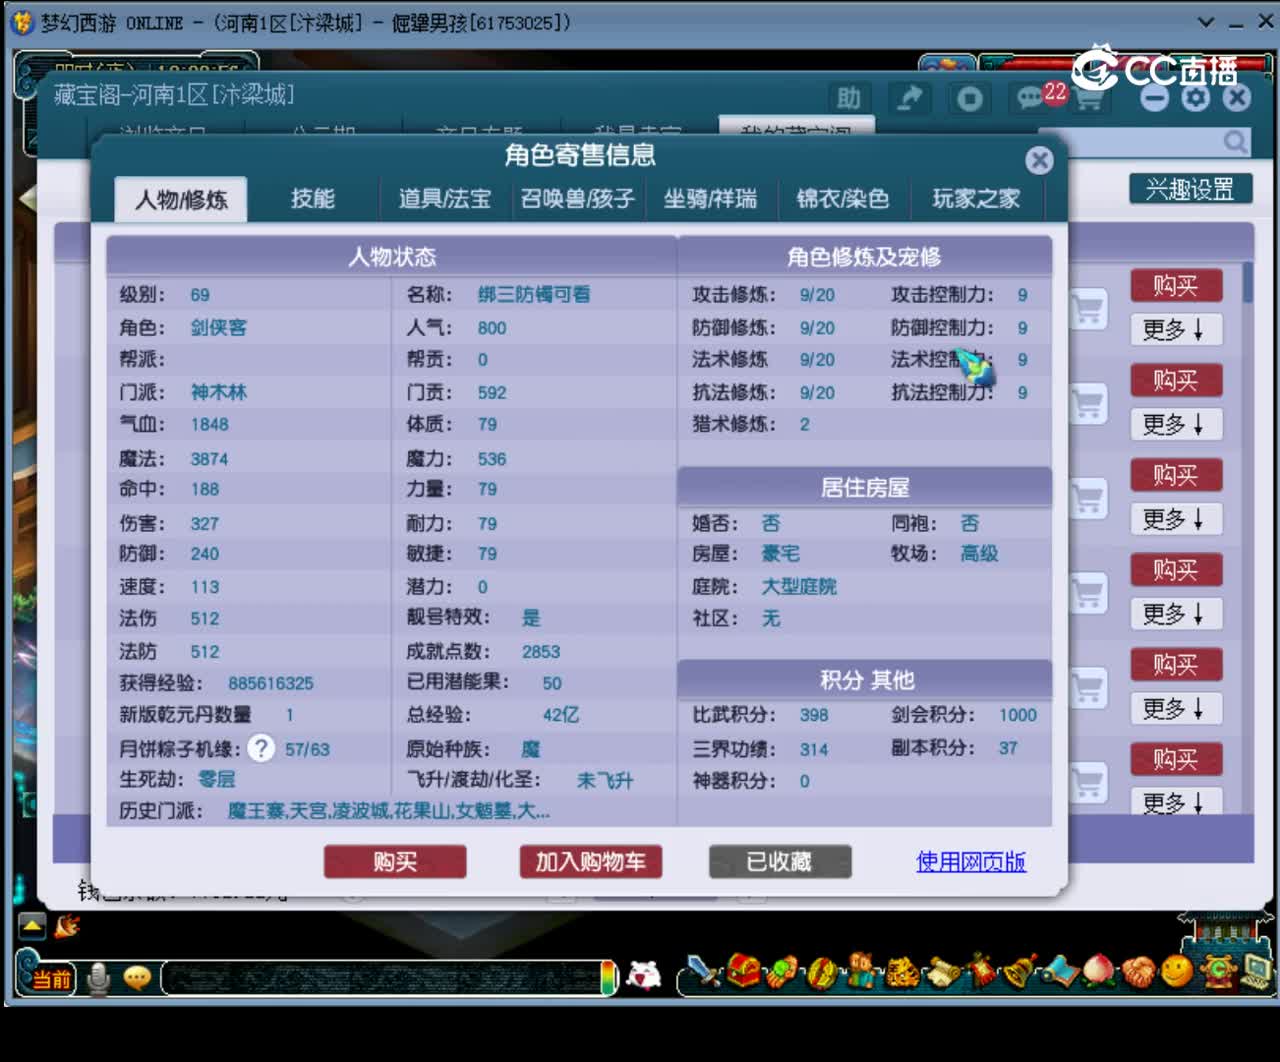Open the 道具/法宝 tab
Screen dimensions: 1280x1062
445,198
